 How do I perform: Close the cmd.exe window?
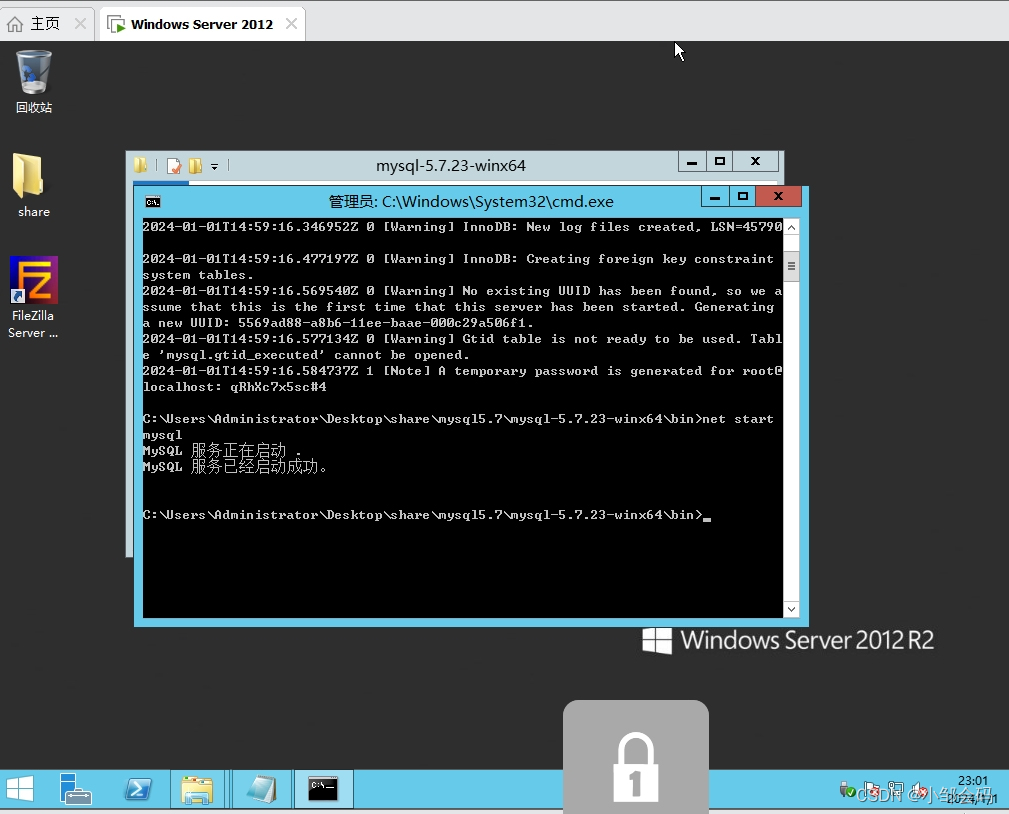pyautogui.click(x=779, y=196)
